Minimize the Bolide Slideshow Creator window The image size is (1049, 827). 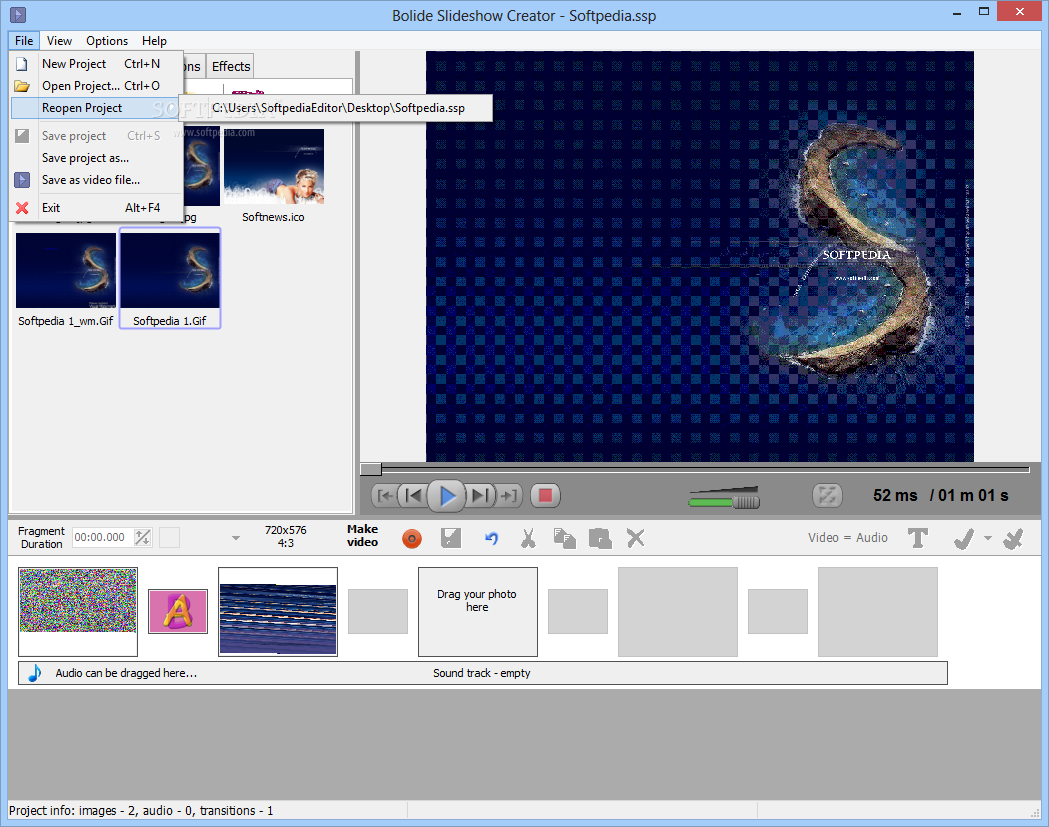point(957,11)
